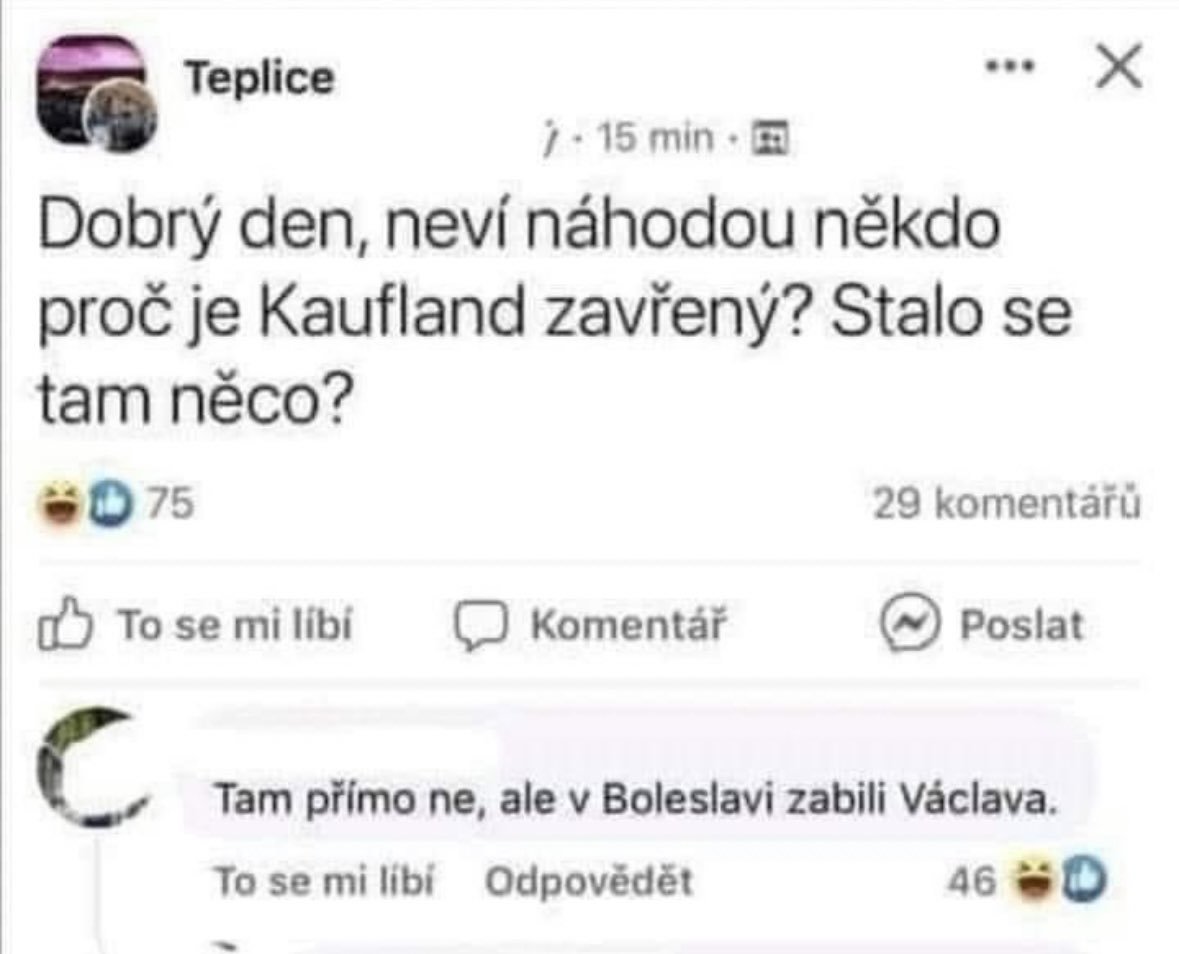Viewport: 1179px width, 954px height.
Task: Click Odpovědět to reply to the comment
Action: 588,881
